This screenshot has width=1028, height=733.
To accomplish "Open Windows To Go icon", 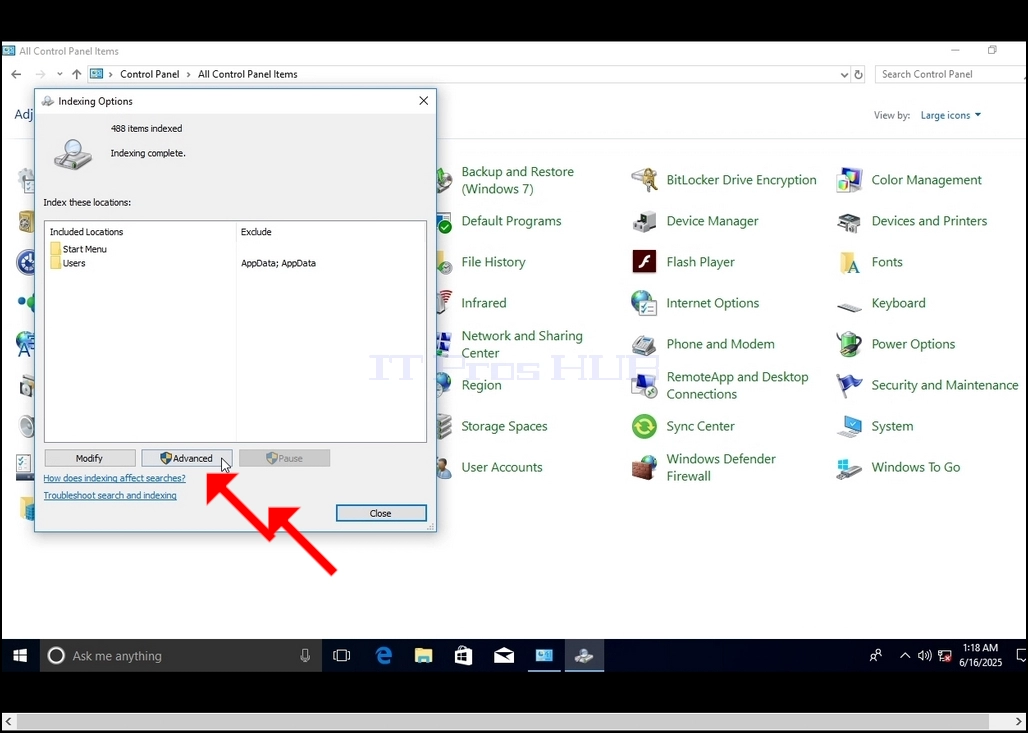I will tap(849, 467).
